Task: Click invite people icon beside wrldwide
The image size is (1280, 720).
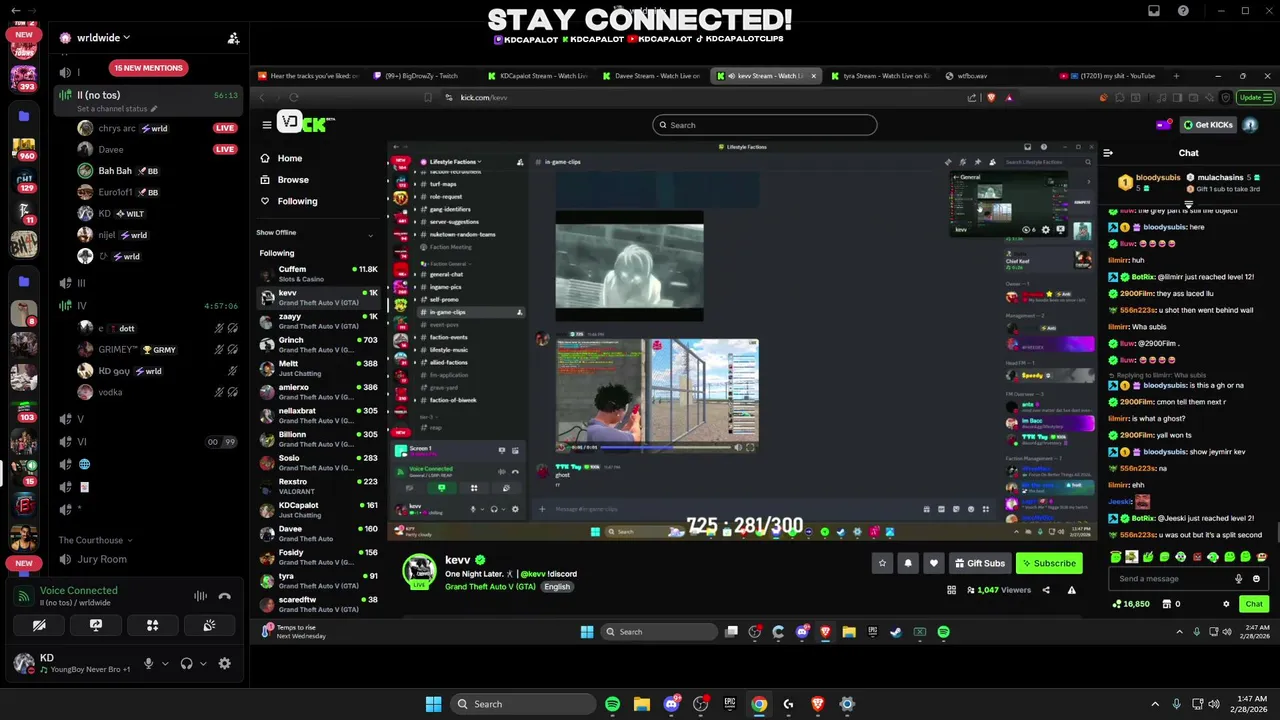Action: 233,38
